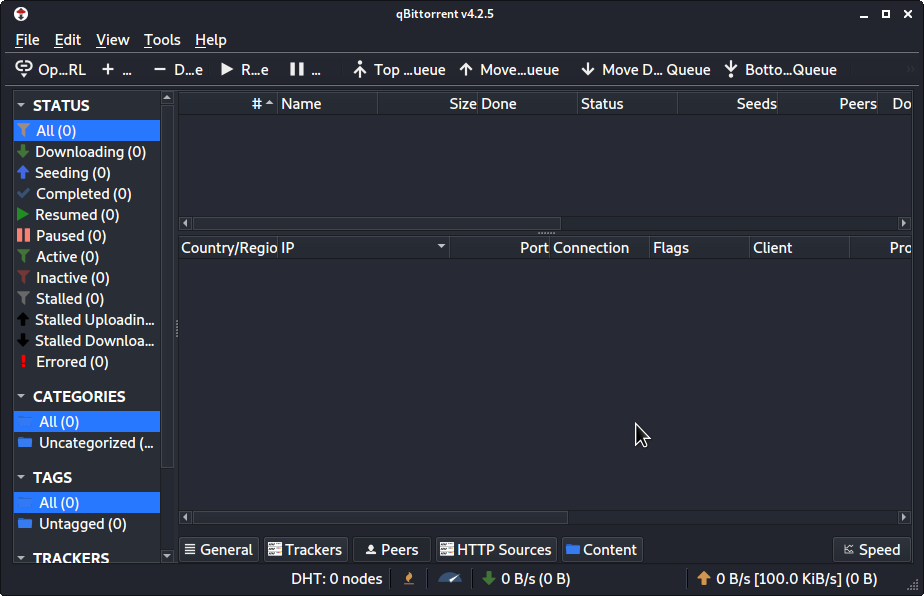Collapse the TAGS section

tap(21, 478)
